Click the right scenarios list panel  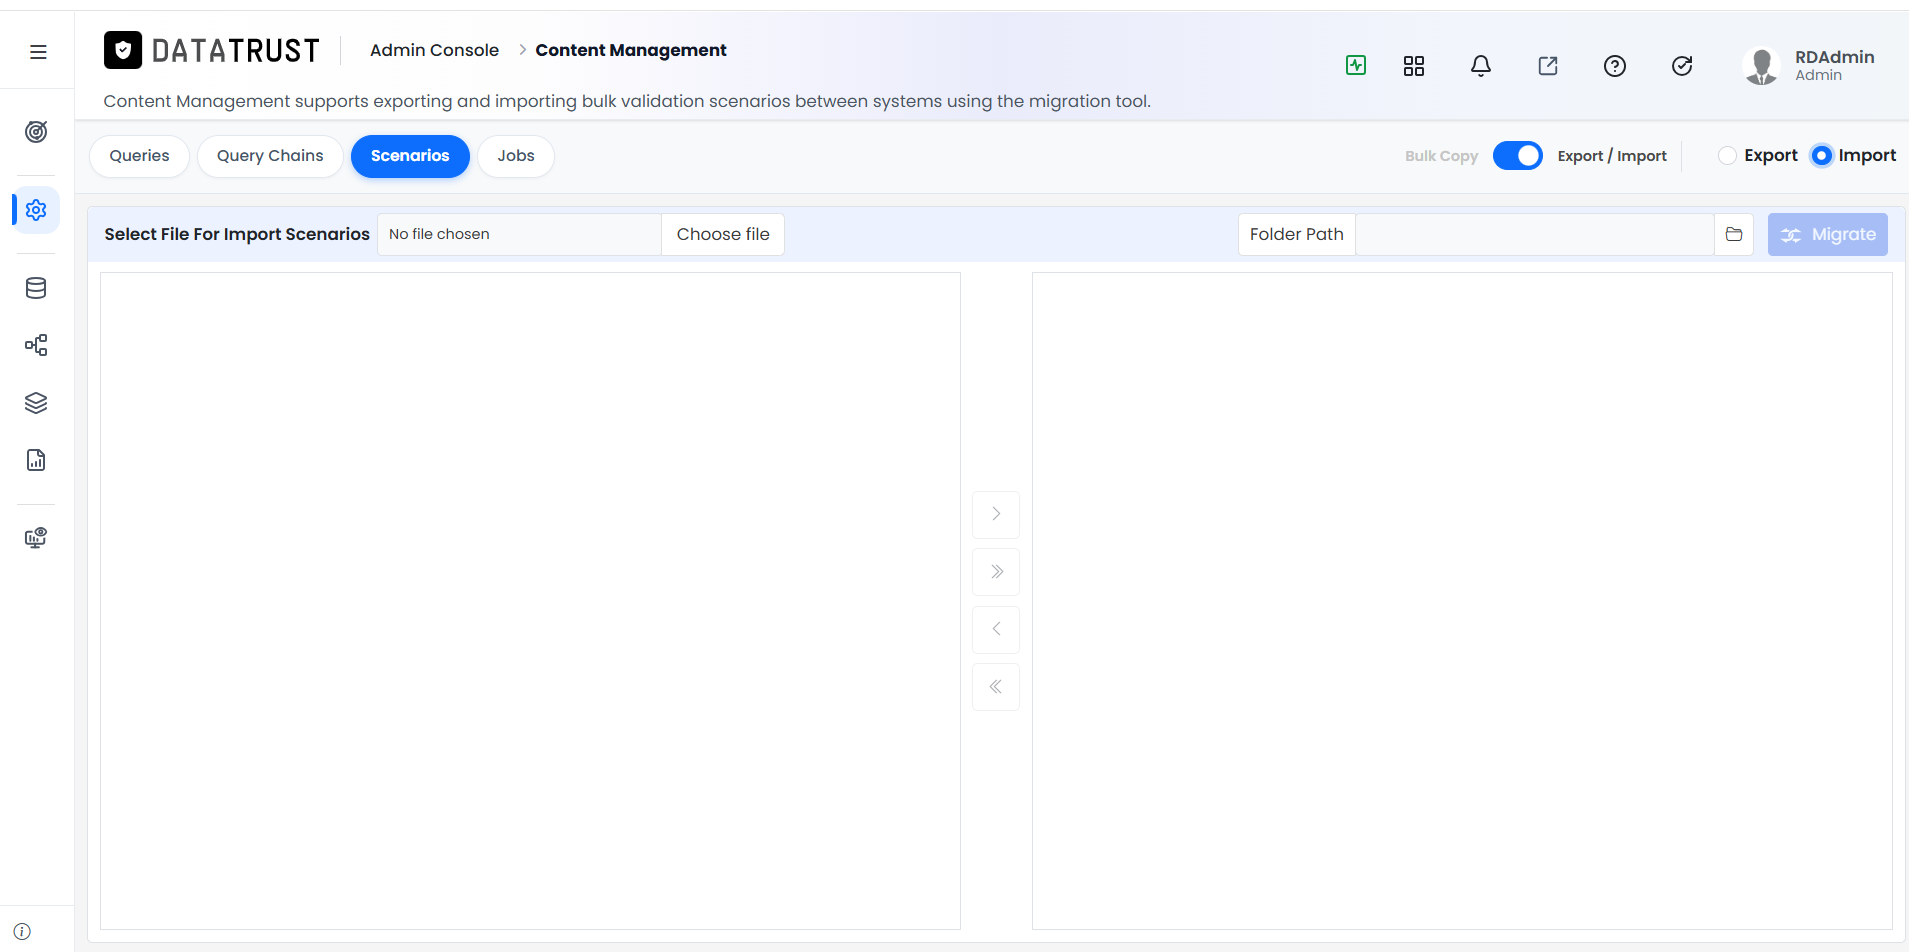[x=1462, y=601]
